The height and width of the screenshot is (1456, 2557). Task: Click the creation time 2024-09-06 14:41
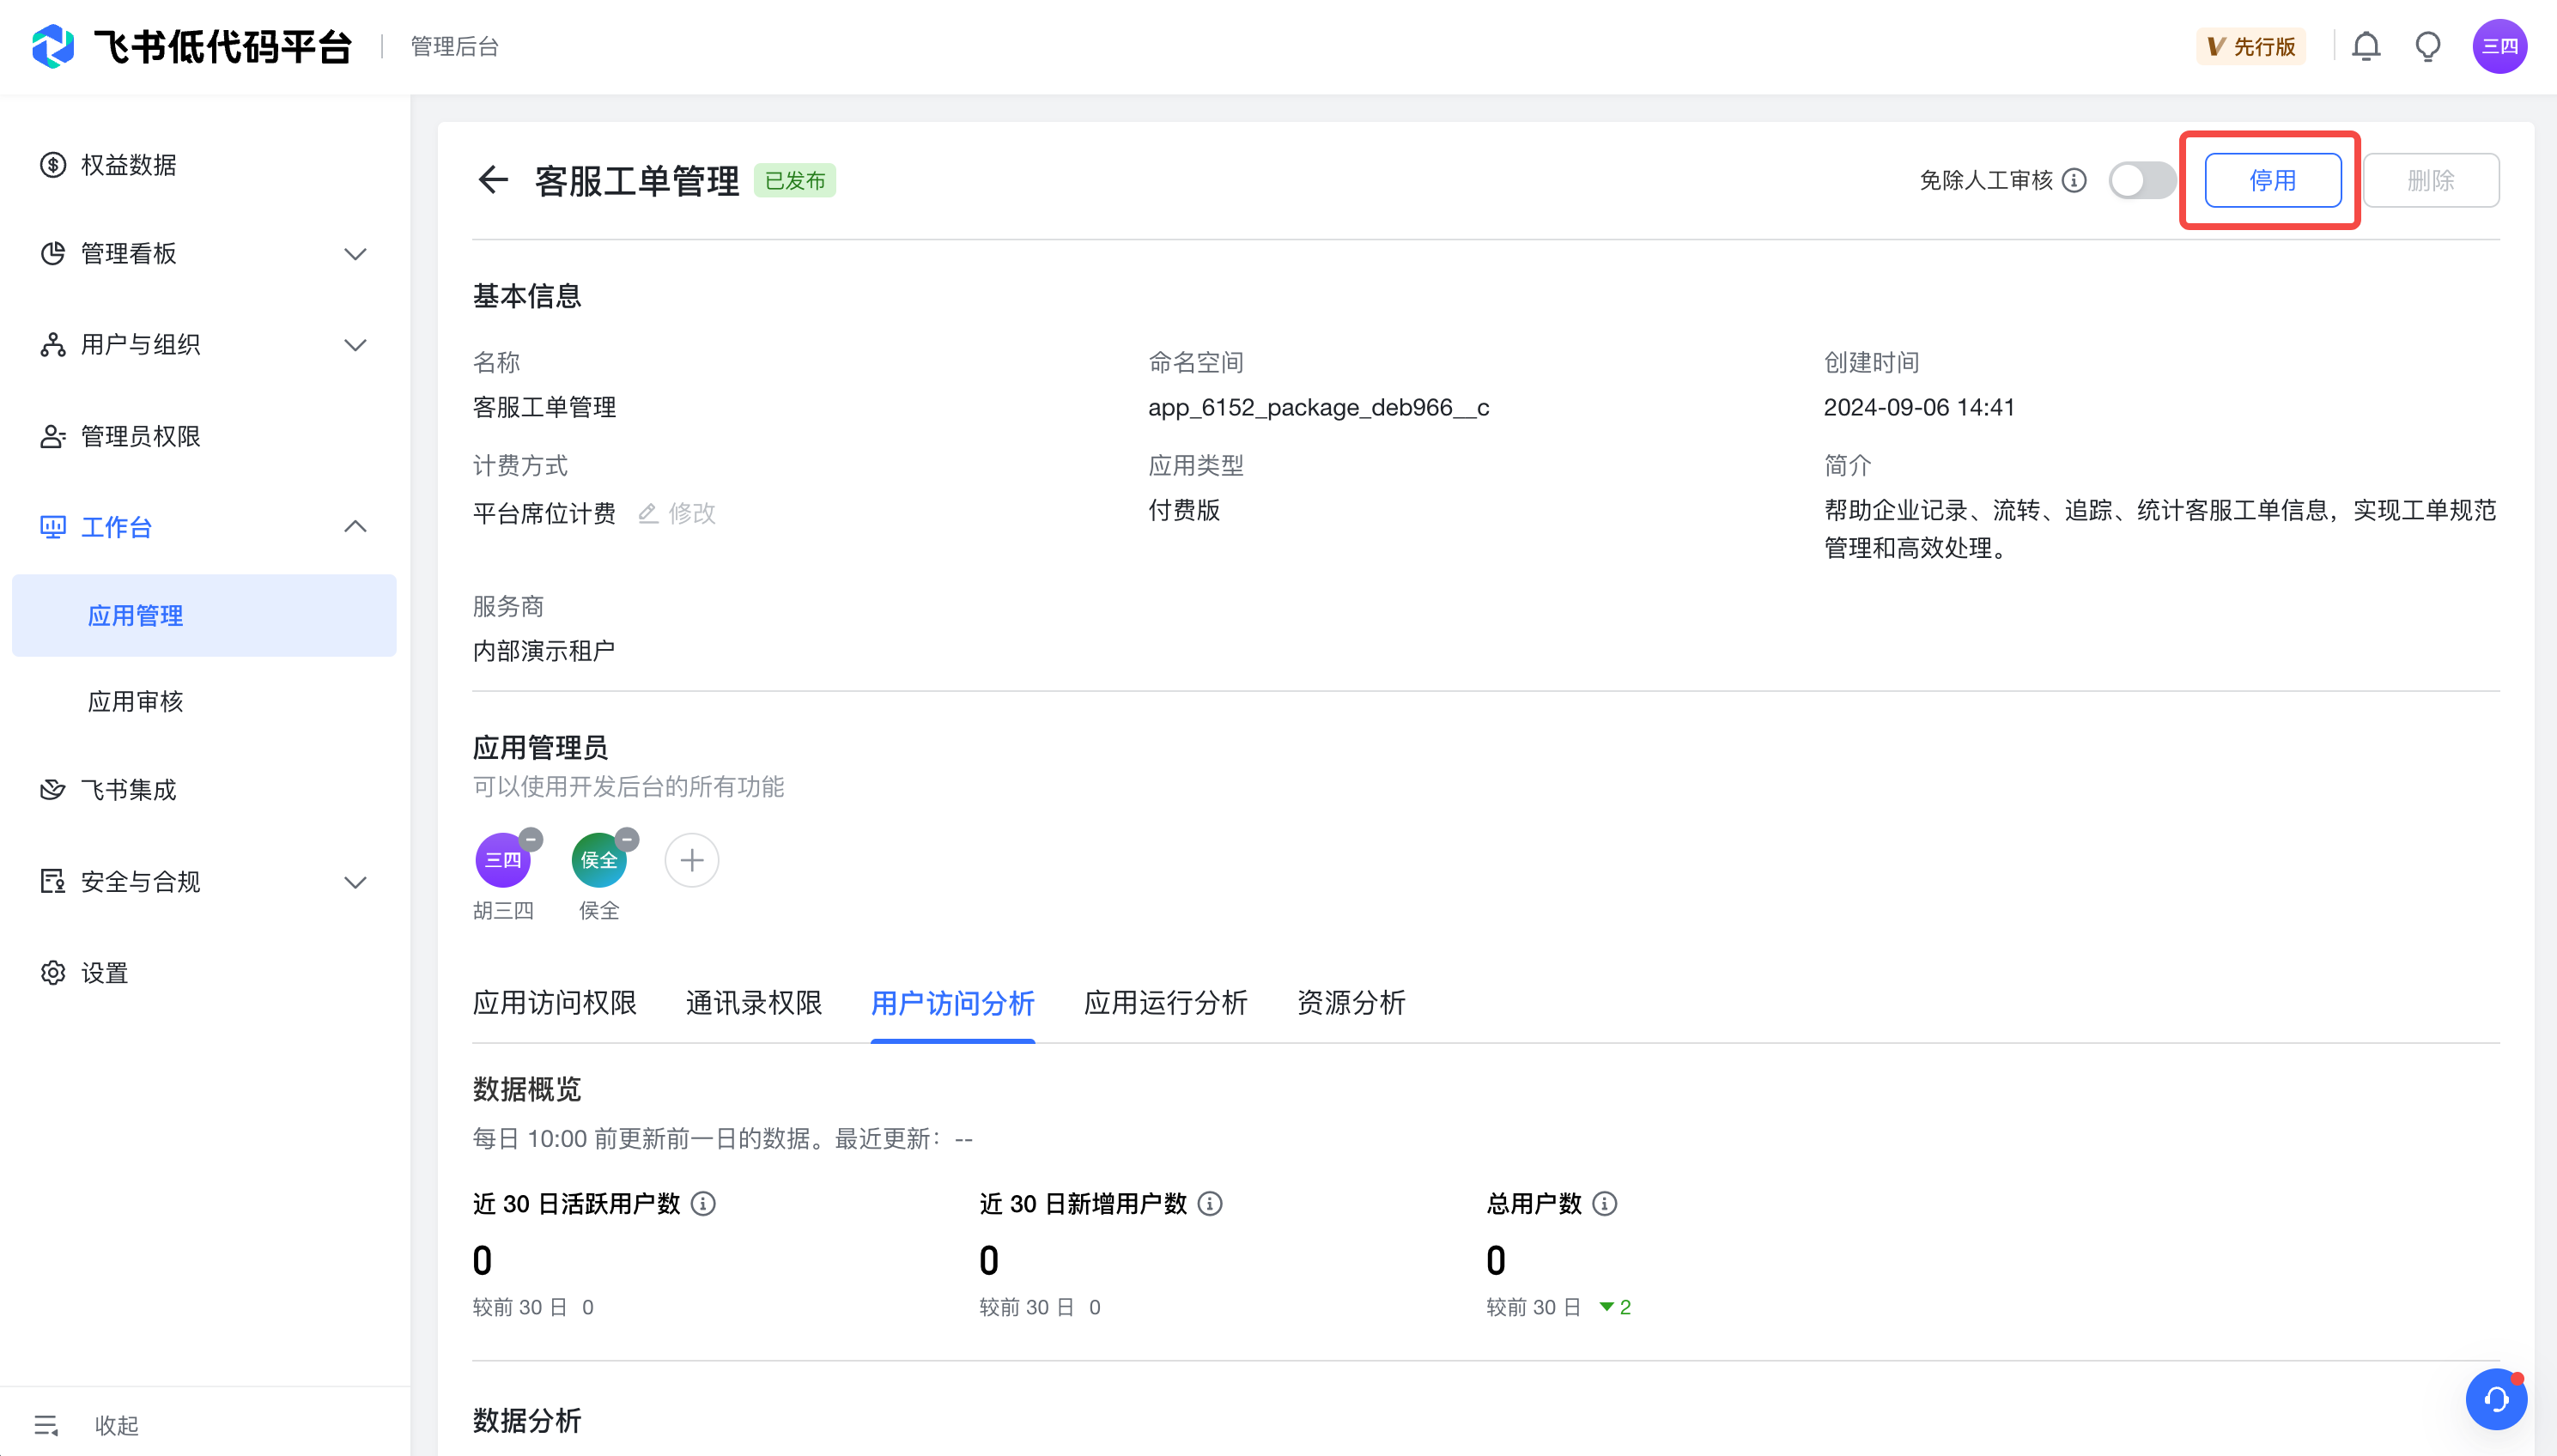pyautogui.click(x=1919, y=408)
